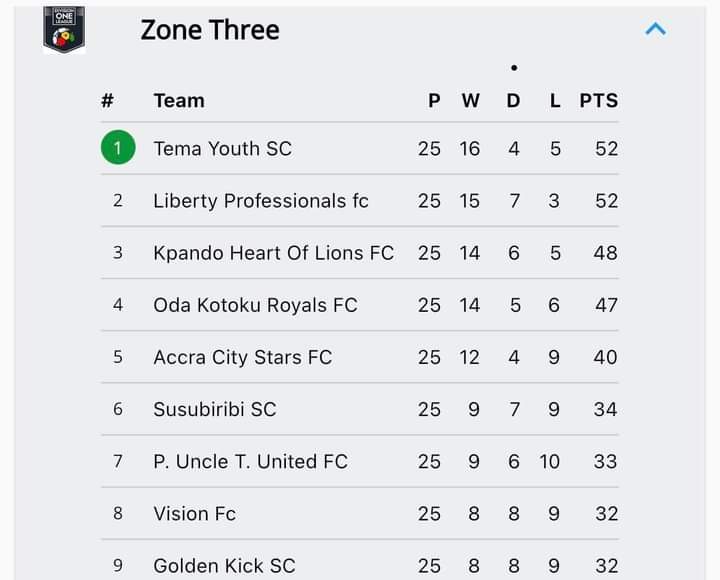Click the Division One League logo badge
Viewport: 720px width, 580px height.
click(x=64, y=30)
